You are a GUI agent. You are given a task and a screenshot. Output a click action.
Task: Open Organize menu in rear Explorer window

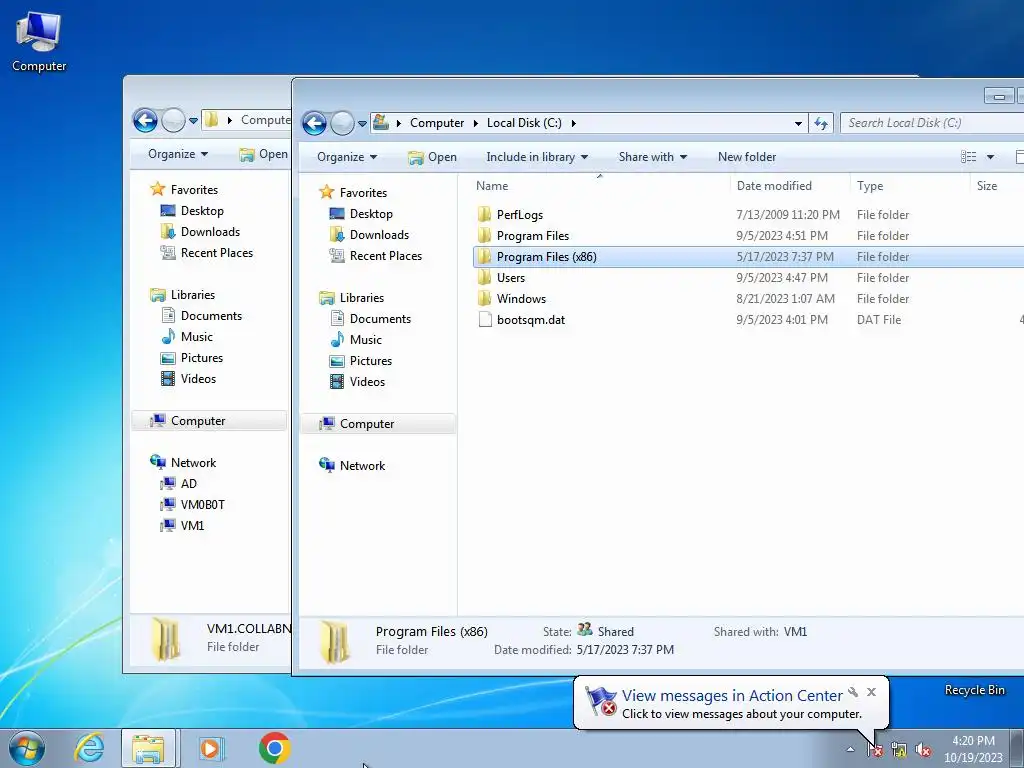pyautogui.click(x=178, y=154)
